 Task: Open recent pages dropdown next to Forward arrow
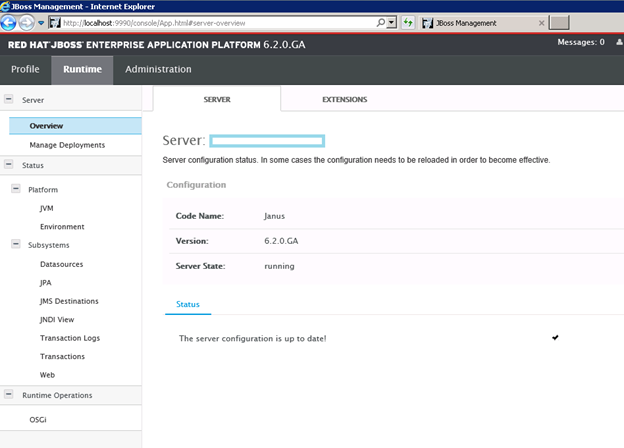click(x=41, y=23)
